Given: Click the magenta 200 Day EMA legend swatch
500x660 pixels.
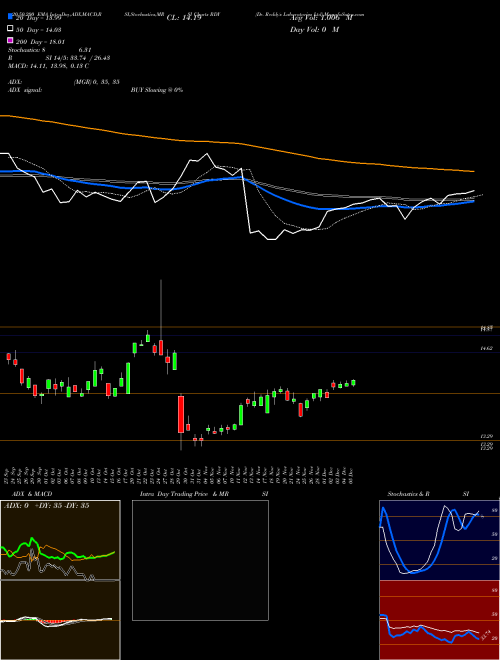Looking at the screenshot, I should 11,40.
